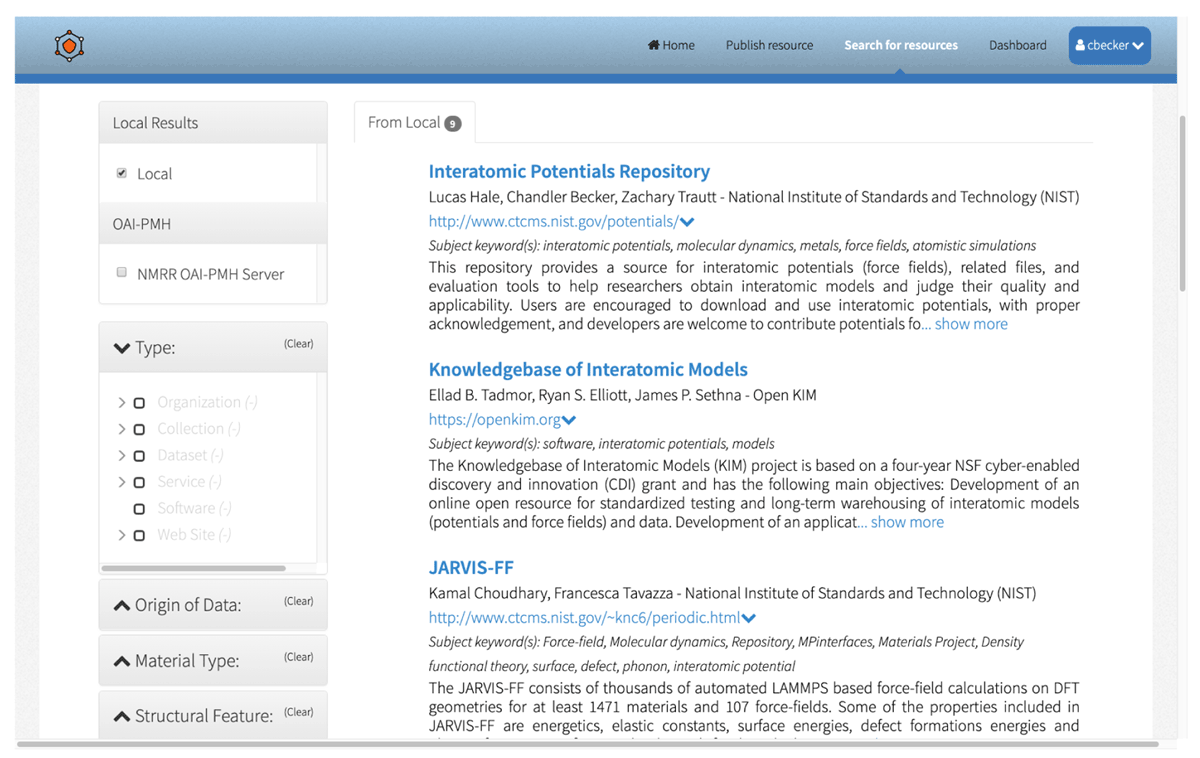The image size is (1200, 758).
Task: Click the Local Results heading
Action: click(155, 123)
